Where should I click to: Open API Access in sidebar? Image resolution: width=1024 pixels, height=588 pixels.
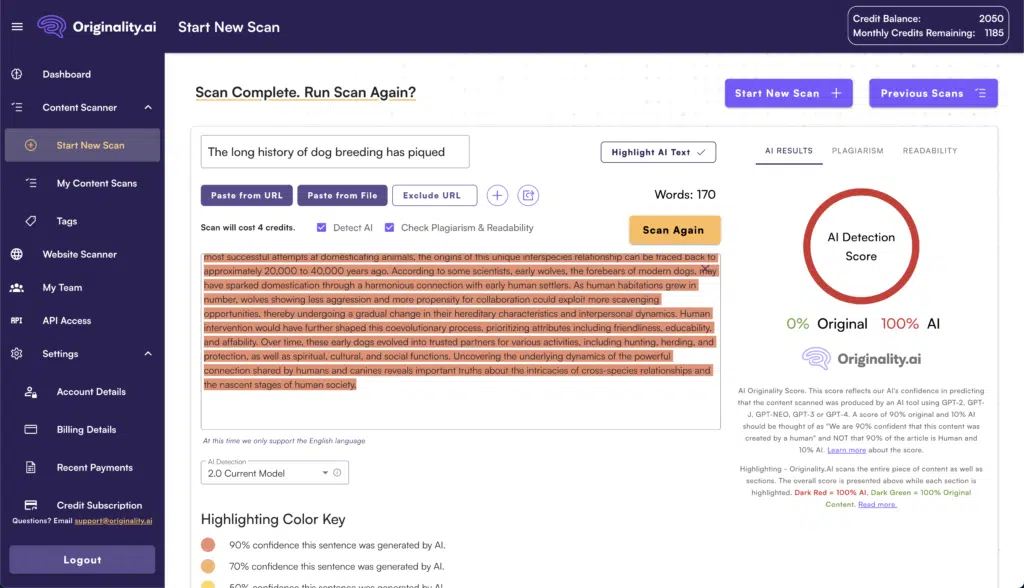click(67, 321)
